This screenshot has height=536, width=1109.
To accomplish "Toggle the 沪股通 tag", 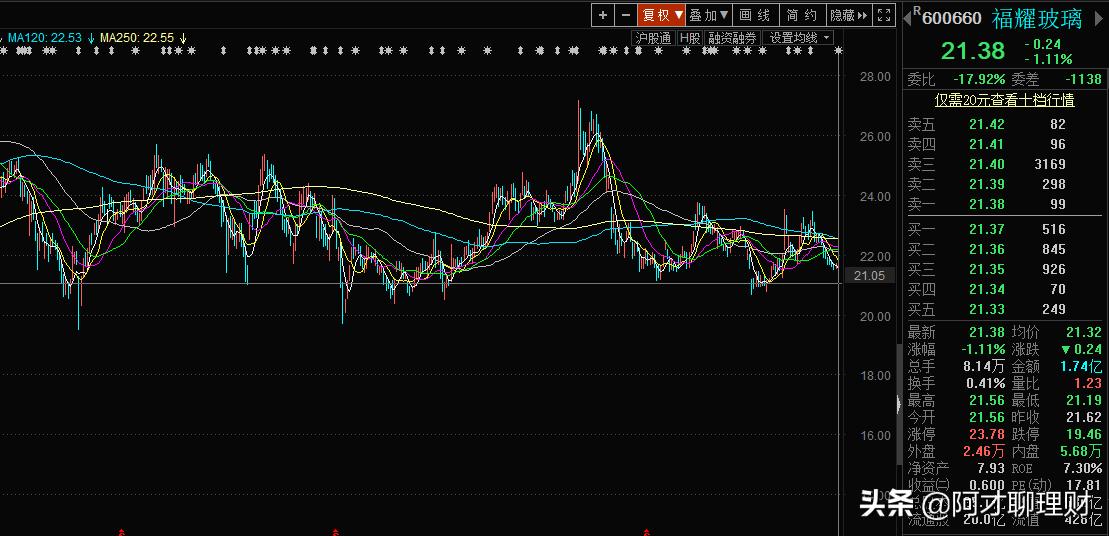I will 653,38.
